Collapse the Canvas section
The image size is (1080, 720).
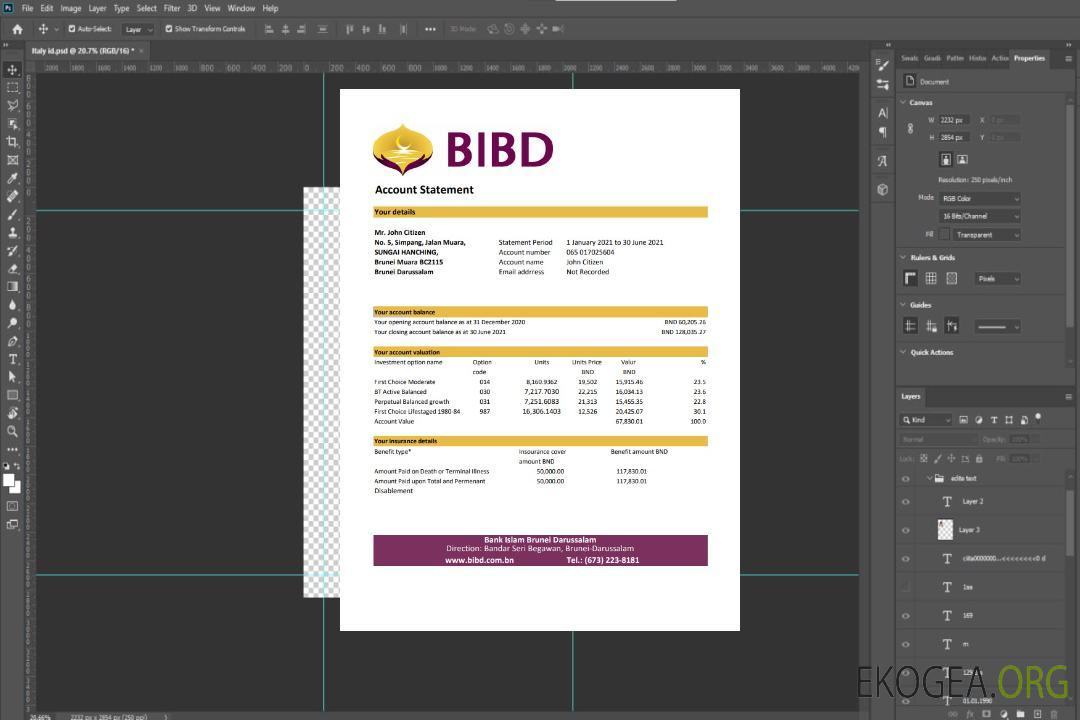(x=903, y=103)
